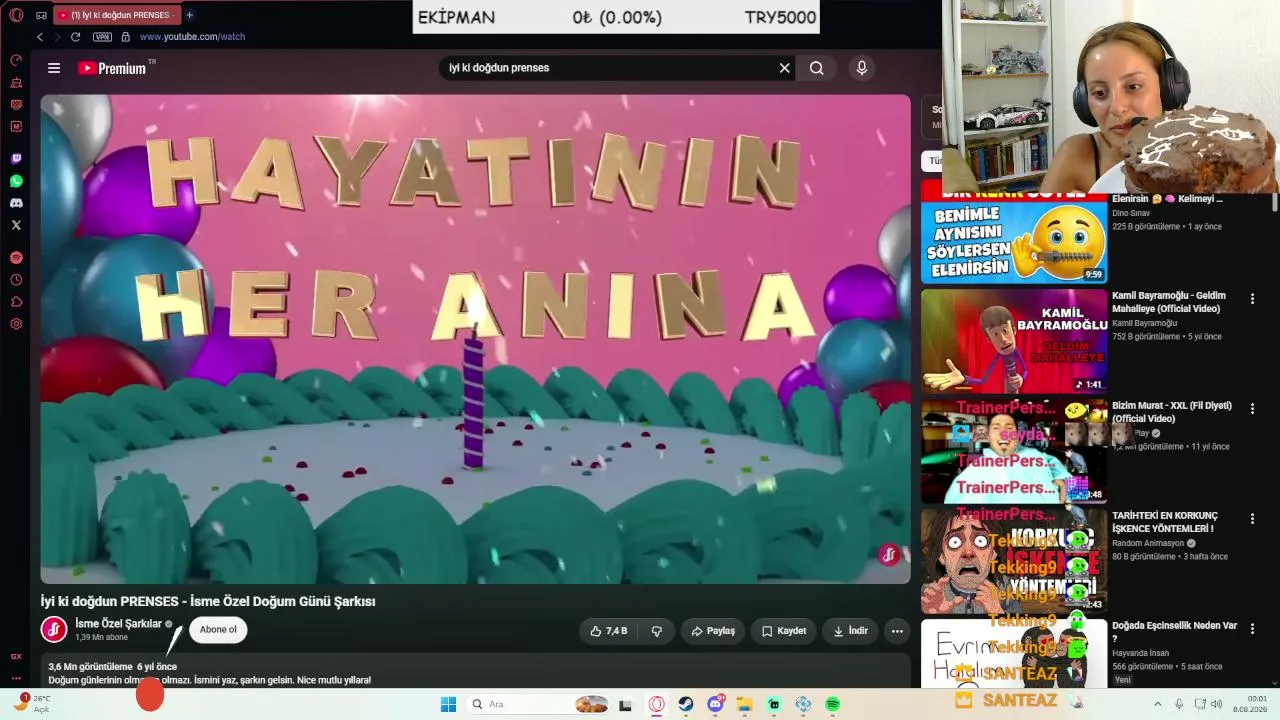Viewport: 1280px width, 720px height.
Task: Open microphone indicator in system tray
Action: (x=1179, y=704)
